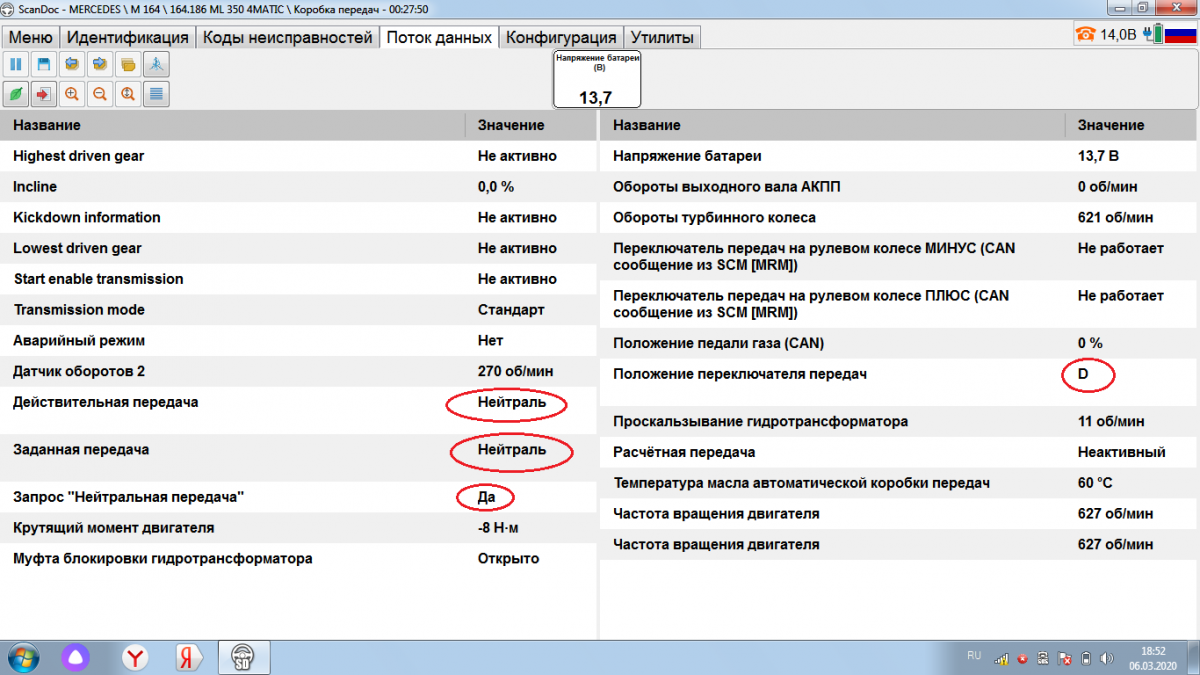Viewport: 1200px width, 675px height.
Task: Click RU language indicator in taskbar
Action: 974,655
